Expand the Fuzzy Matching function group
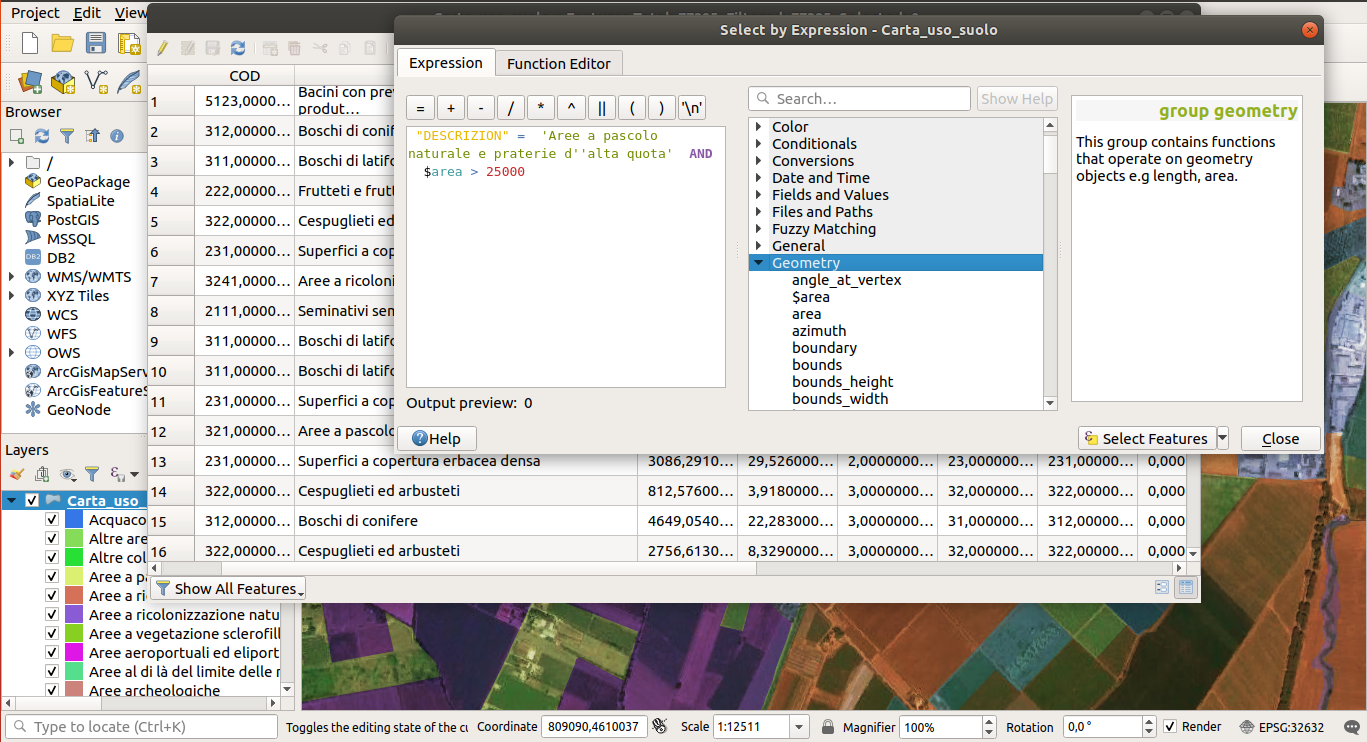 pos(759,229)
